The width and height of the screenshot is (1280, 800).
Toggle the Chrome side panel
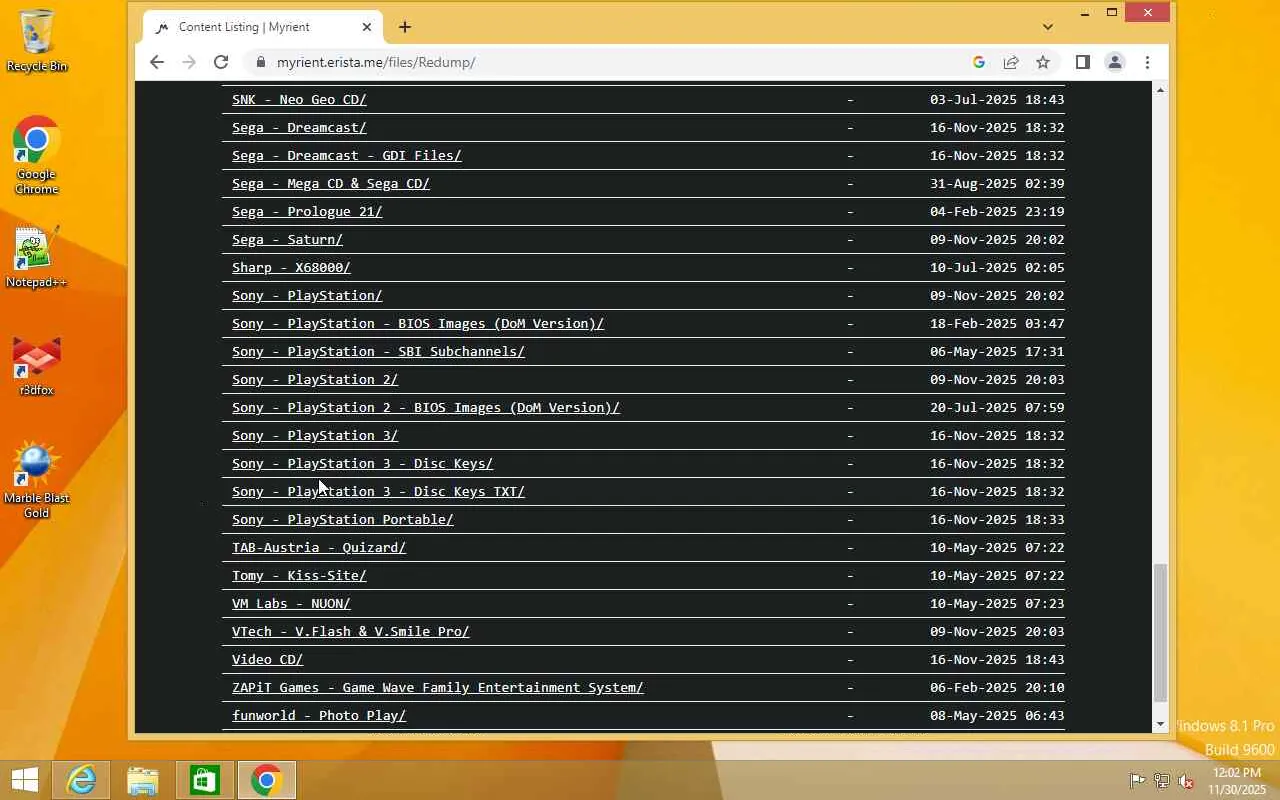coord(1082,62)
